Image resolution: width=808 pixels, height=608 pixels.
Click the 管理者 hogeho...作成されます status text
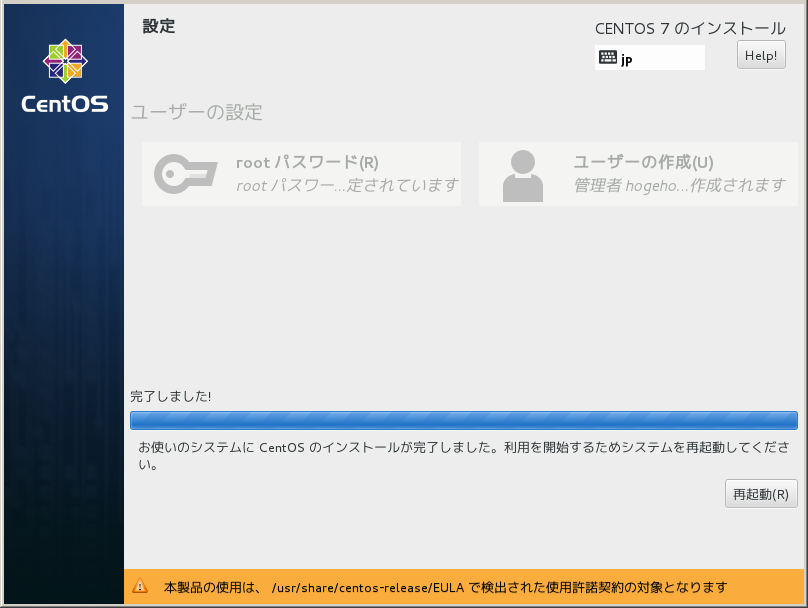click(680, 185)
